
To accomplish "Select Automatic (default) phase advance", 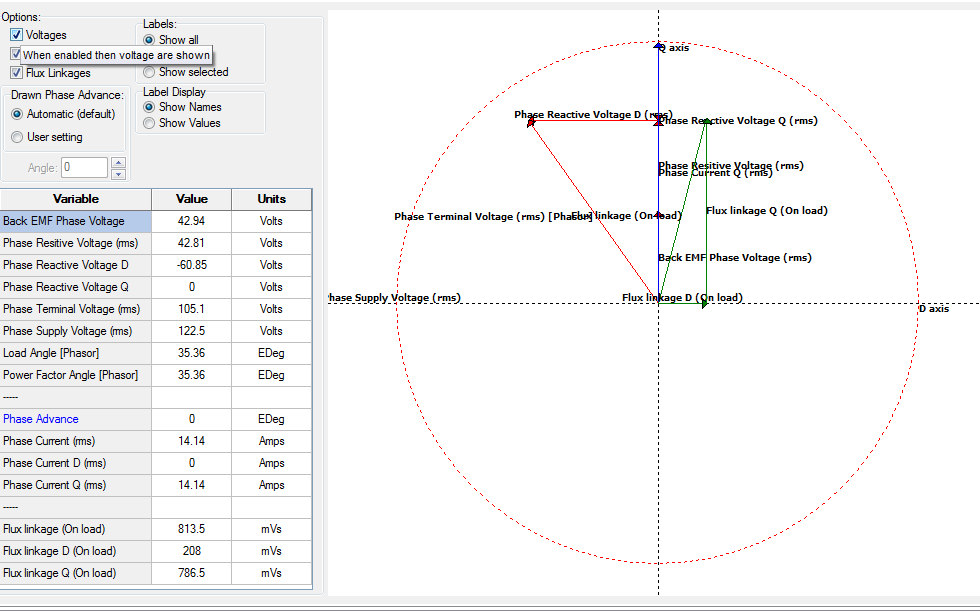I will click(17, 114).
